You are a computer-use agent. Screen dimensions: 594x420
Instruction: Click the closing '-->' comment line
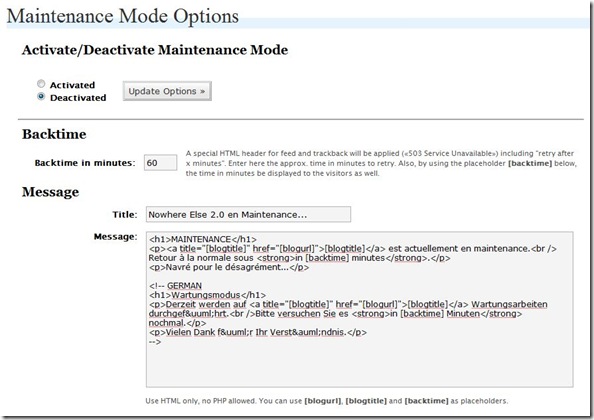tap(155, 342)
